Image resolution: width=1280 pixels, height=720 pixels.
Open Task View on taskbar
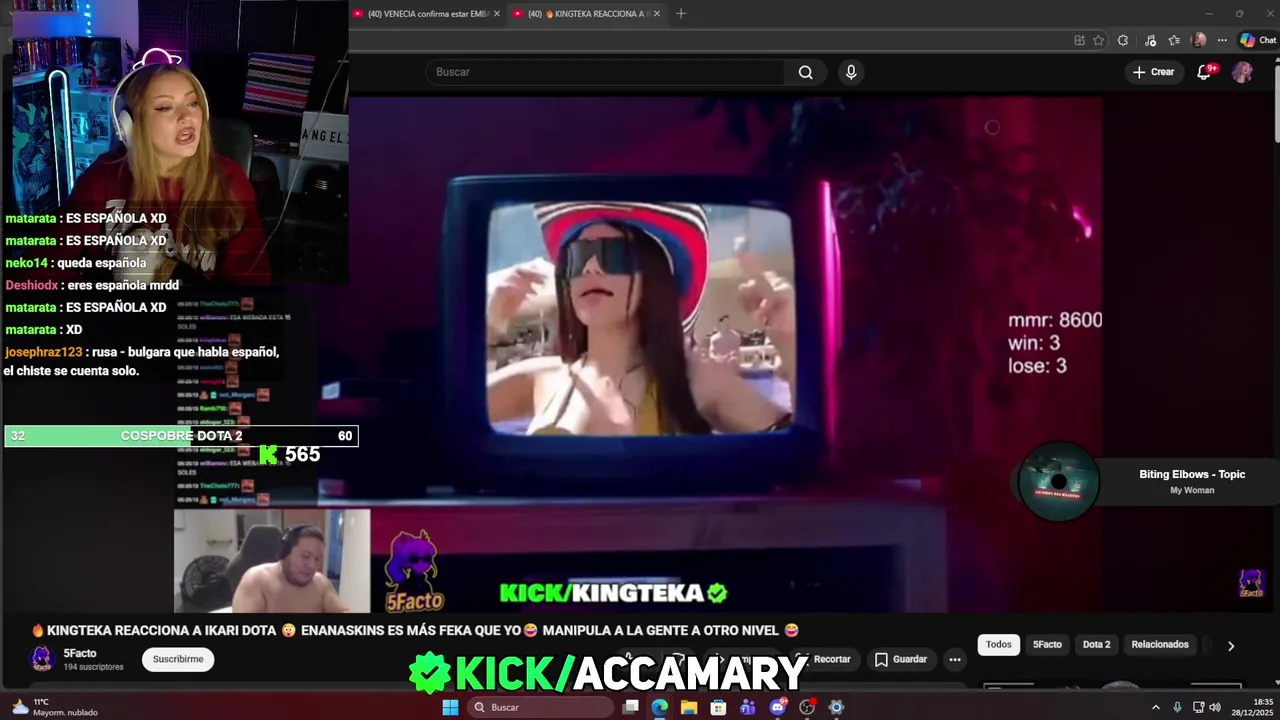(631, 707)
